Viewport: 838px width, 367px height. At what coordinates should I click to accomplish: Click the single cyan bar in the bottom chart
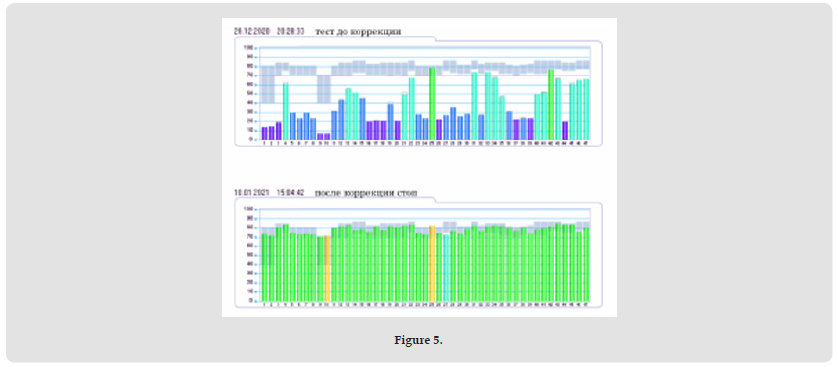click(x=446, y=267)
